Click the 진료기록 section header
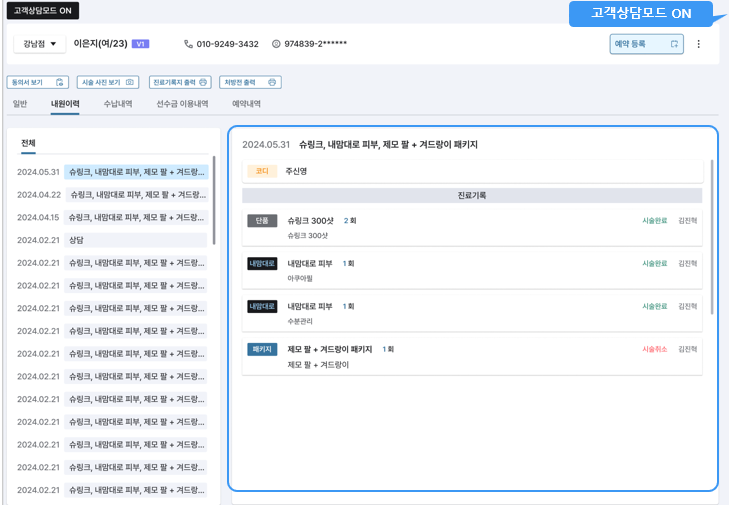 tap(472, 195)
